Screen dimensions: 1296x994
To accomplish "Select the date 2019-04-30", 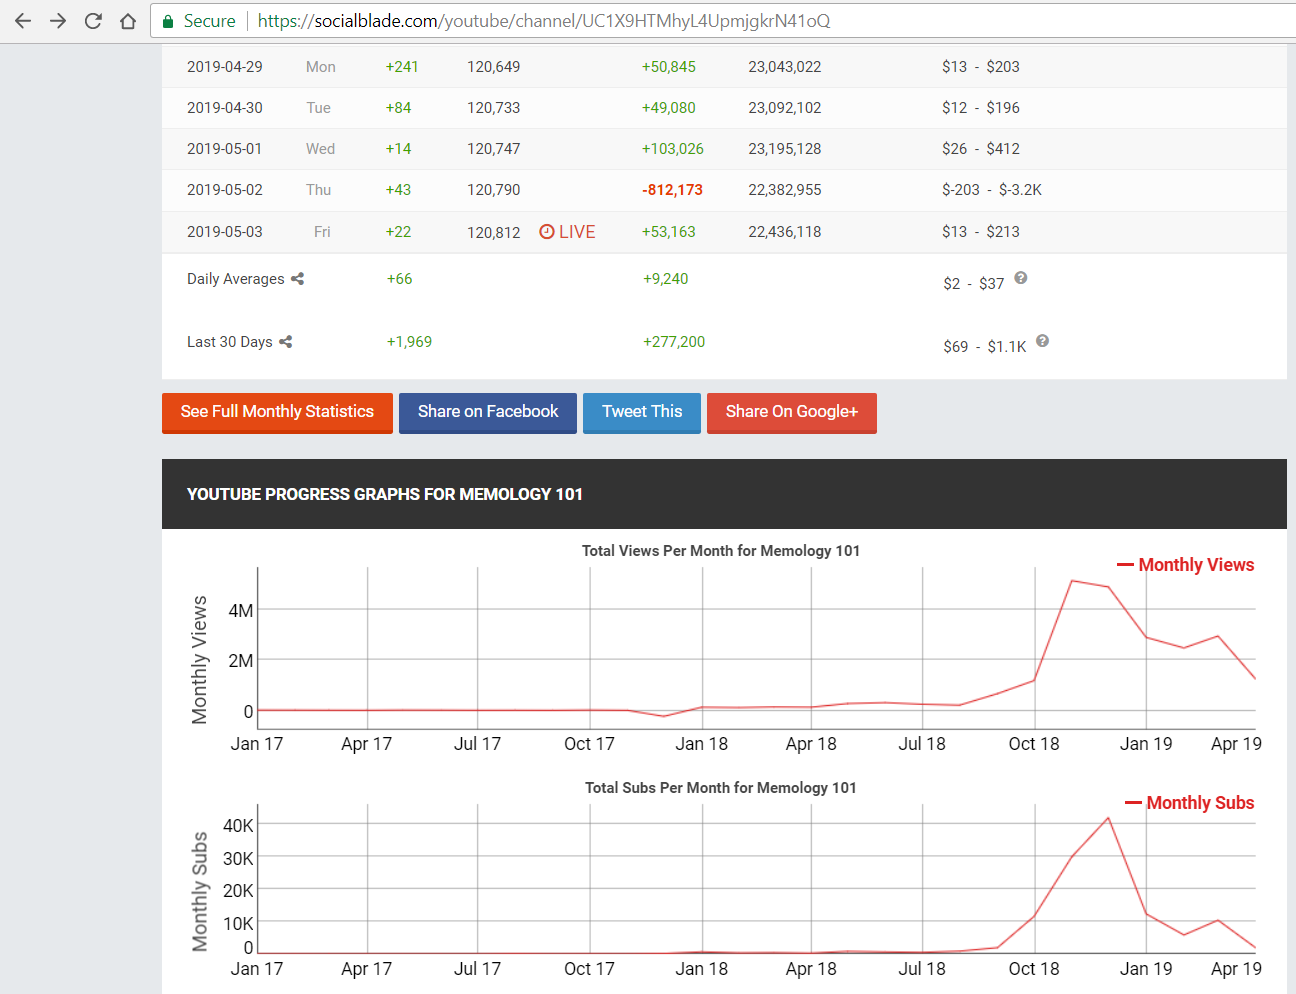I will click(x=225, y=108).
